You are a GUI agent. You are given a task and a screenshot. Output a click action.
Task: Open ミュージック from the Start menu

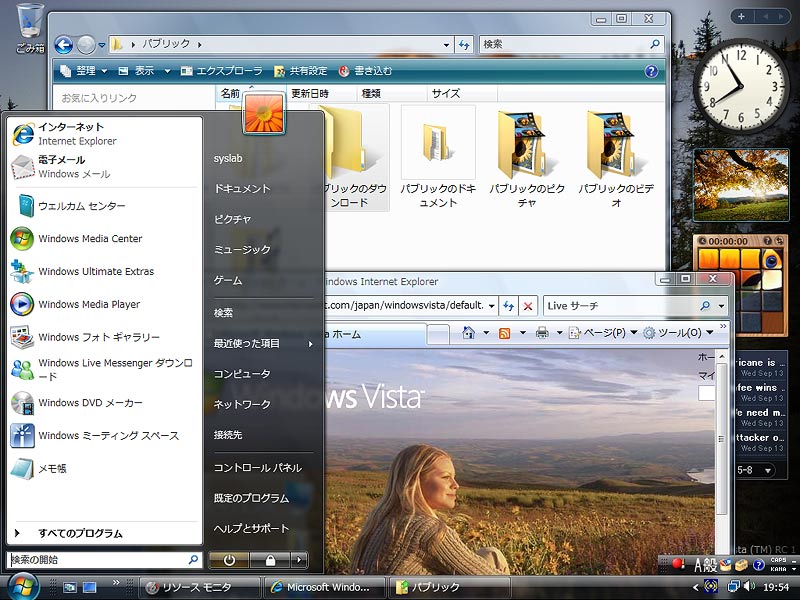click(242, 250)
